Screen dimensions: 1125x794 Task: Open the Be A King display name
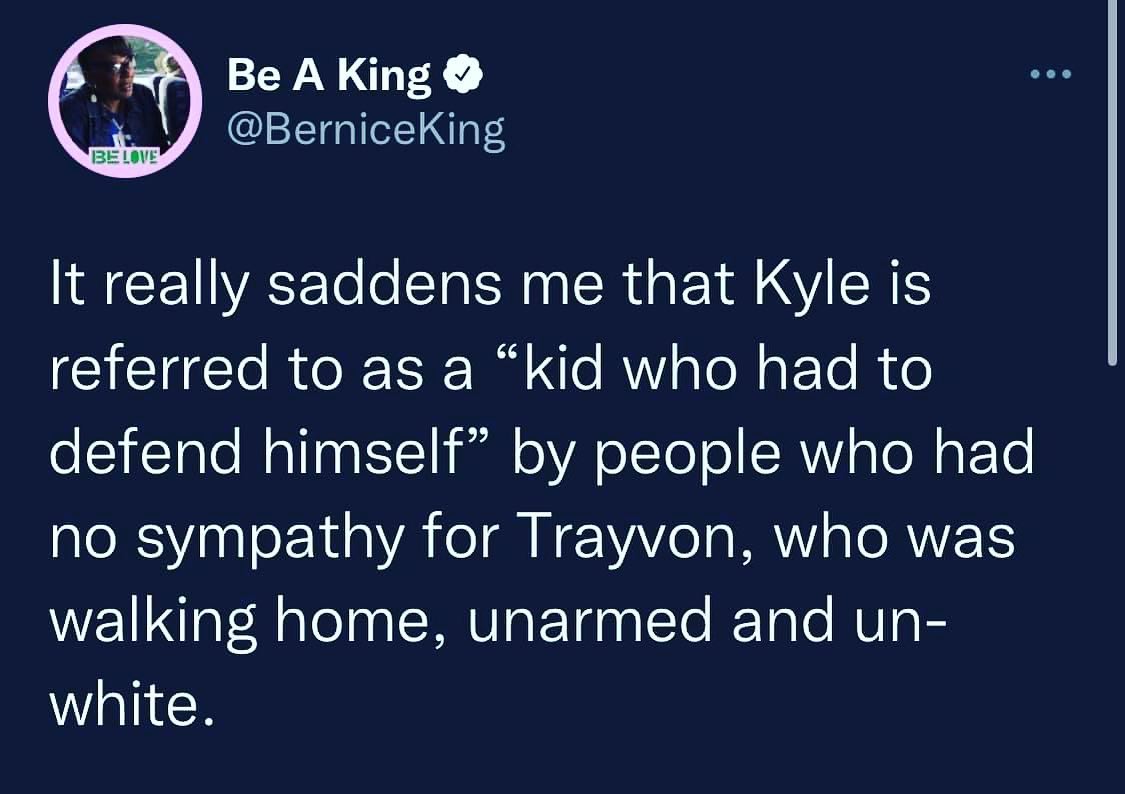click(x=329, y=75)
